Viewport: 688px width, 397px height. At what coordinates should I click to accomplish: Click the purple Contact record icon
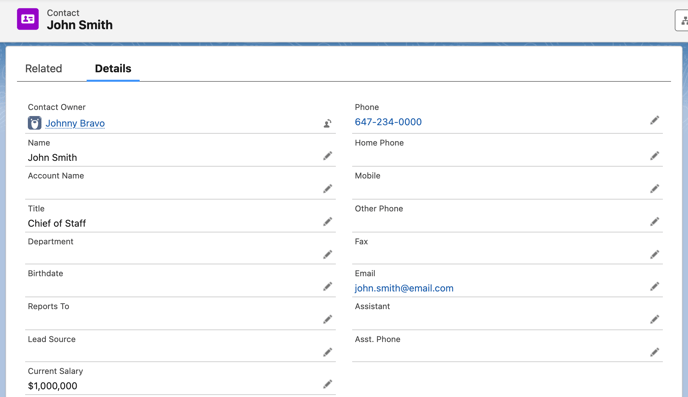[x=28, y=19]
